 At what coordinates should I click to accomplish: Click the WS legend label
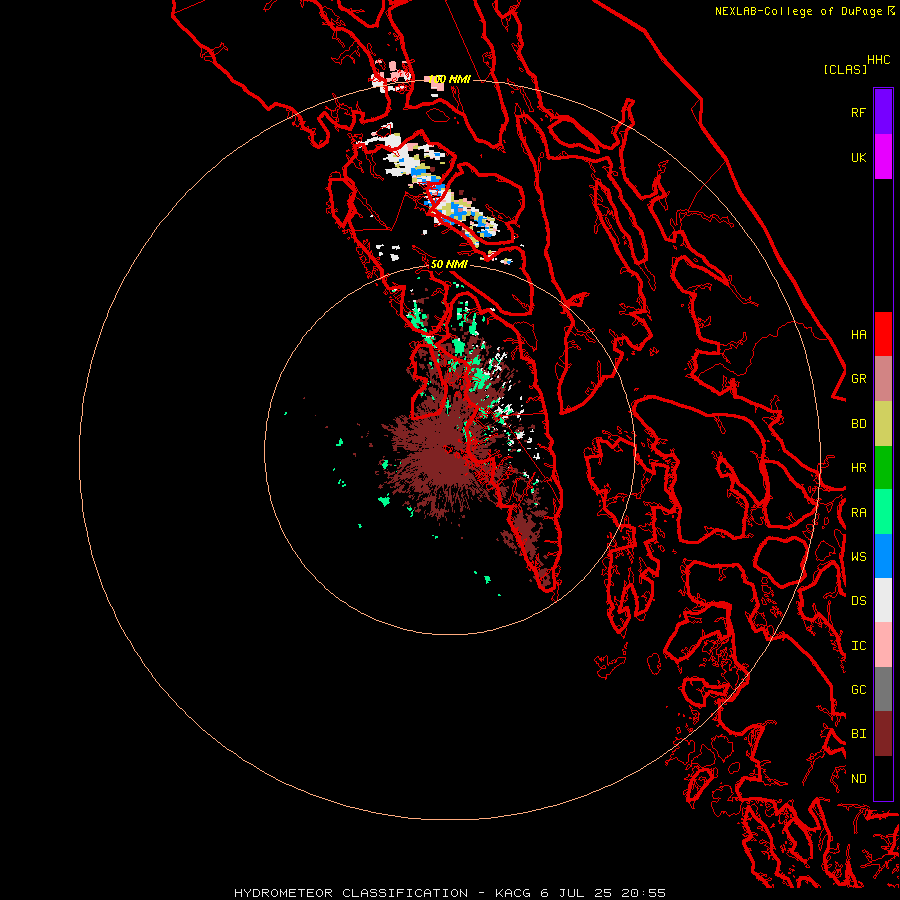858,557
